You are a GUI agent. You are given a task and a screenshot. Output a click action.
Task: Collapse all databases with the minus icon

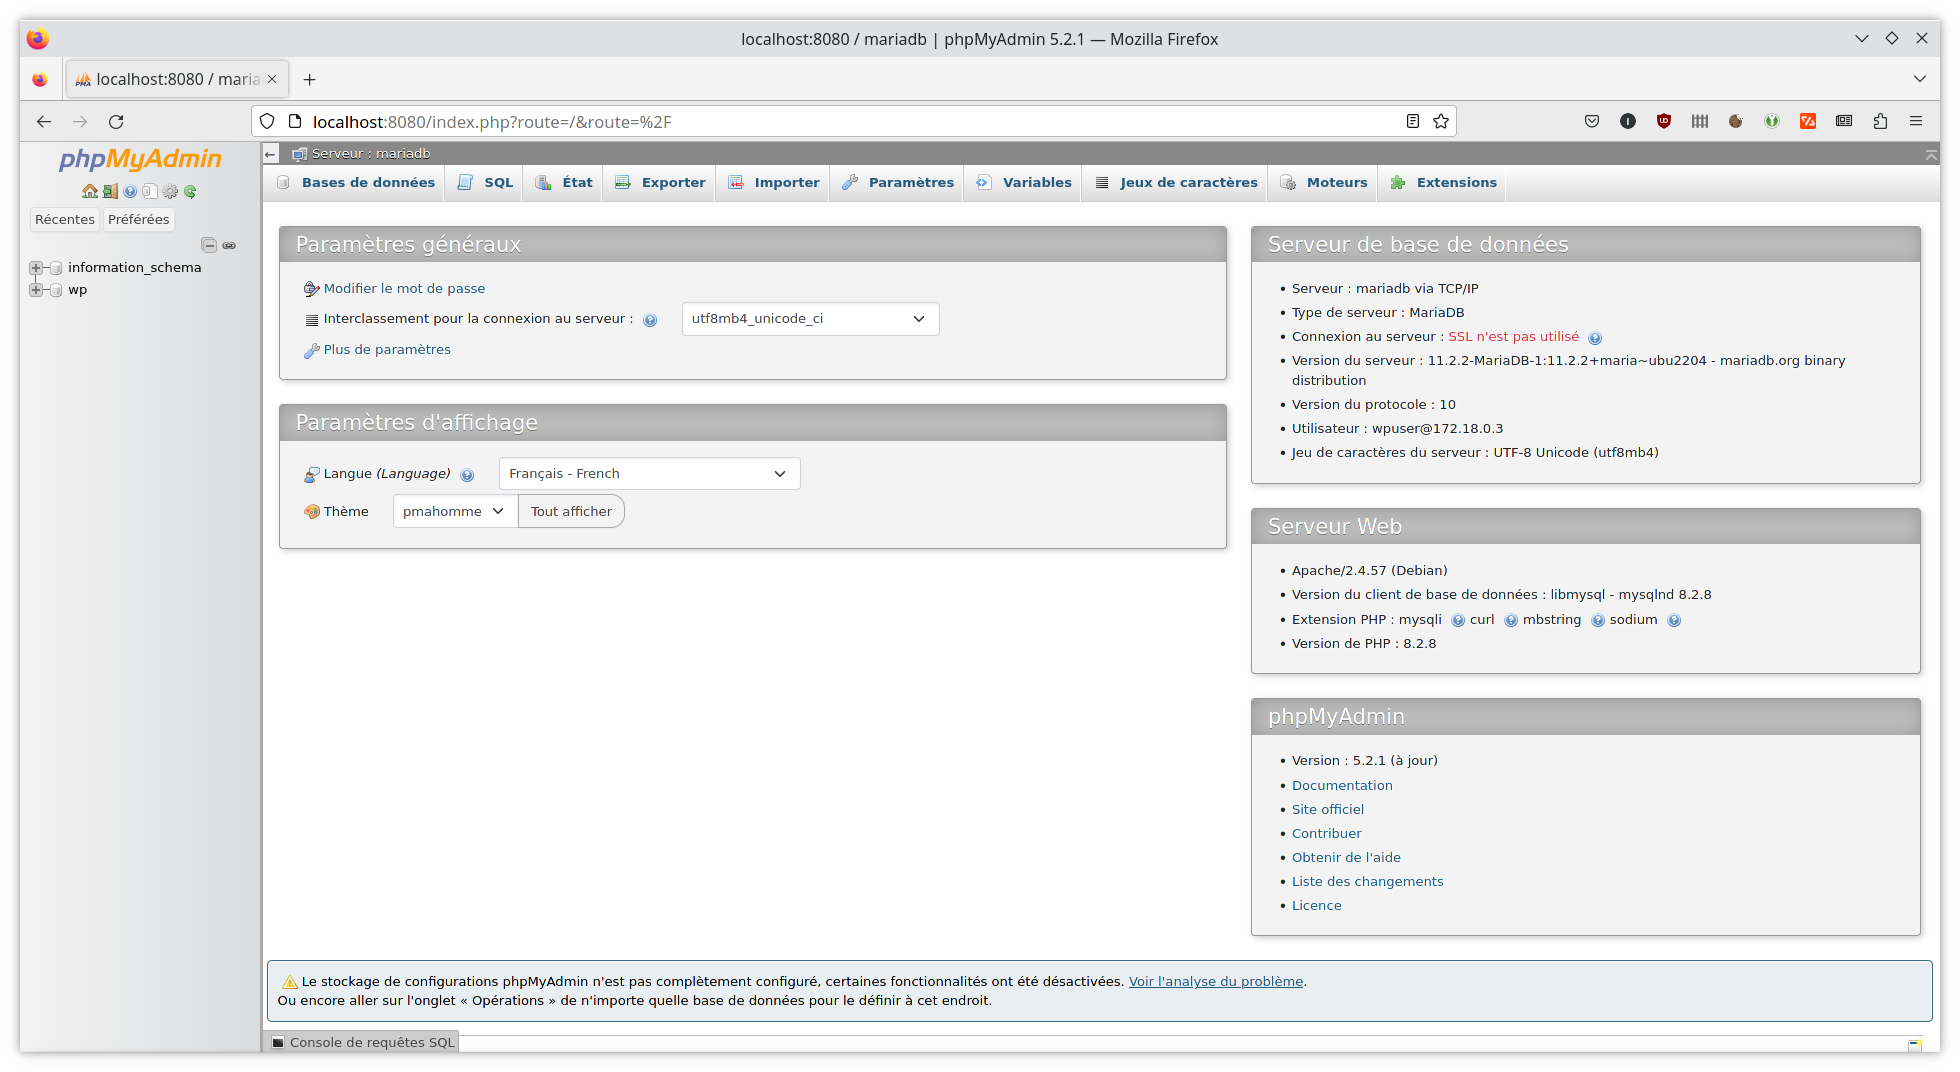pyautogui.click(x=209, y=245)
